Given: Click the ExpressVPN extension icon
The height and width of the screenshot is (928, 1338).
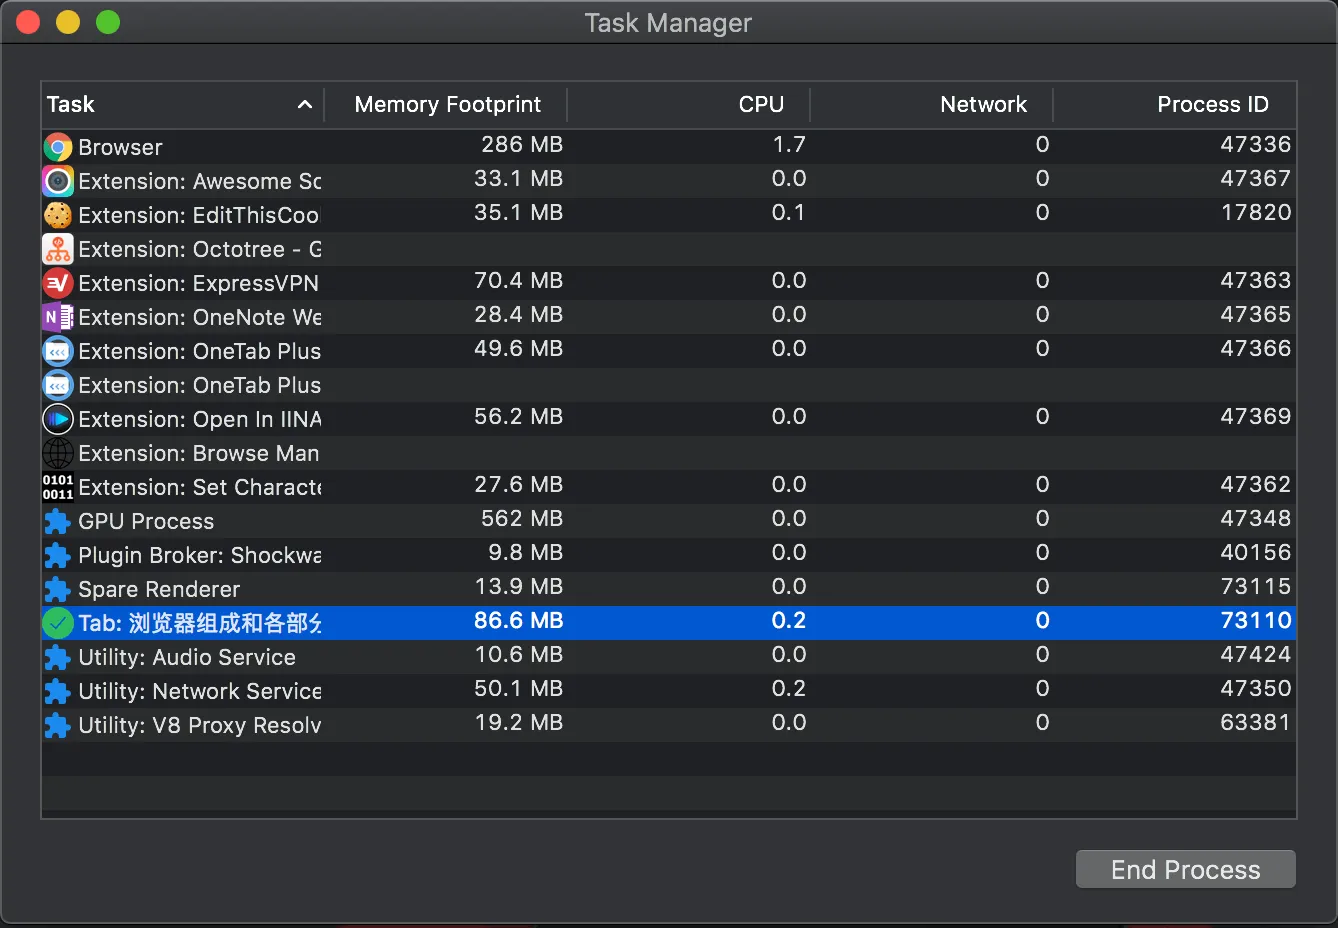Looking at the screenshot, I should click(x=58, y=283).
